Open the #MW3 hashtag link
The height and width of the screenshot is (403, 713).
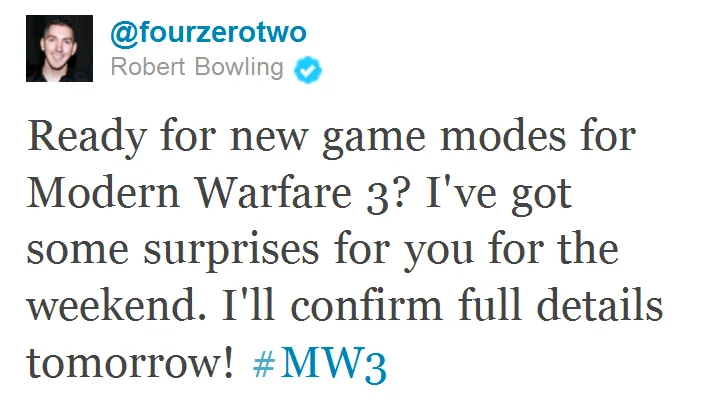point(320,364)
